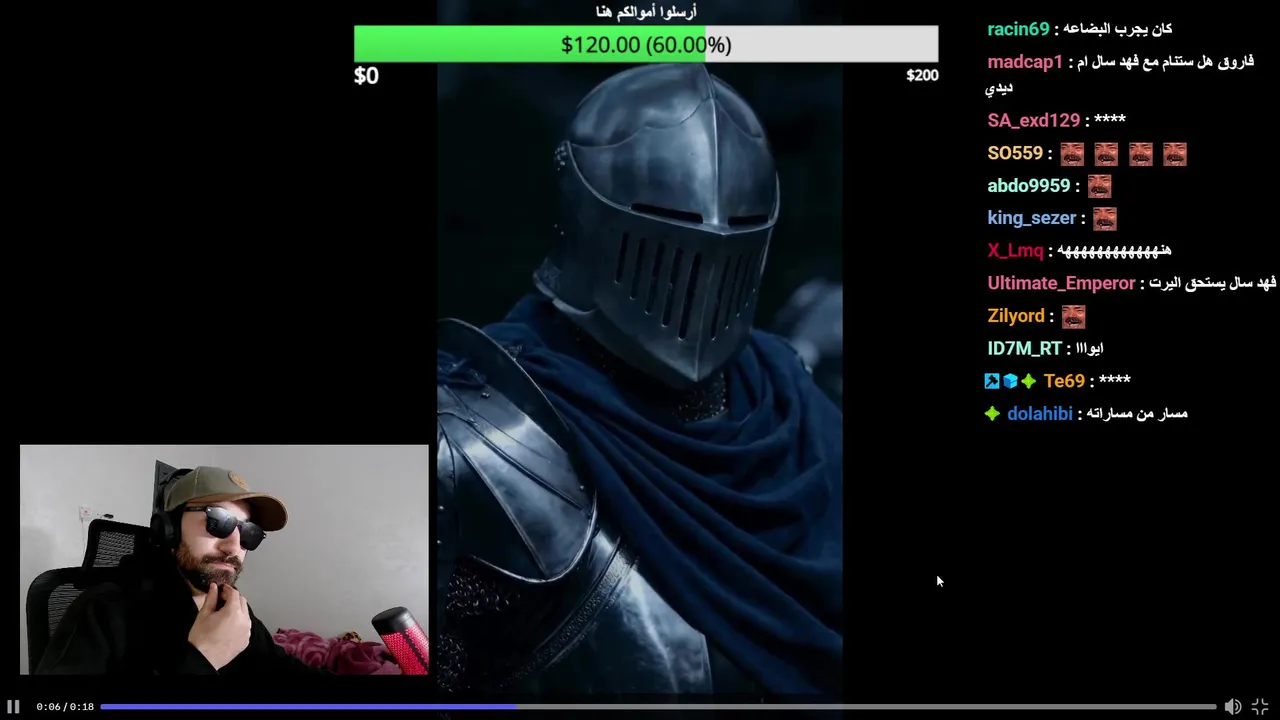The width and height of the screenshot is (1280, 720).
Task: Click the Arabic donation goal title
Action: (x=646, y=12)
